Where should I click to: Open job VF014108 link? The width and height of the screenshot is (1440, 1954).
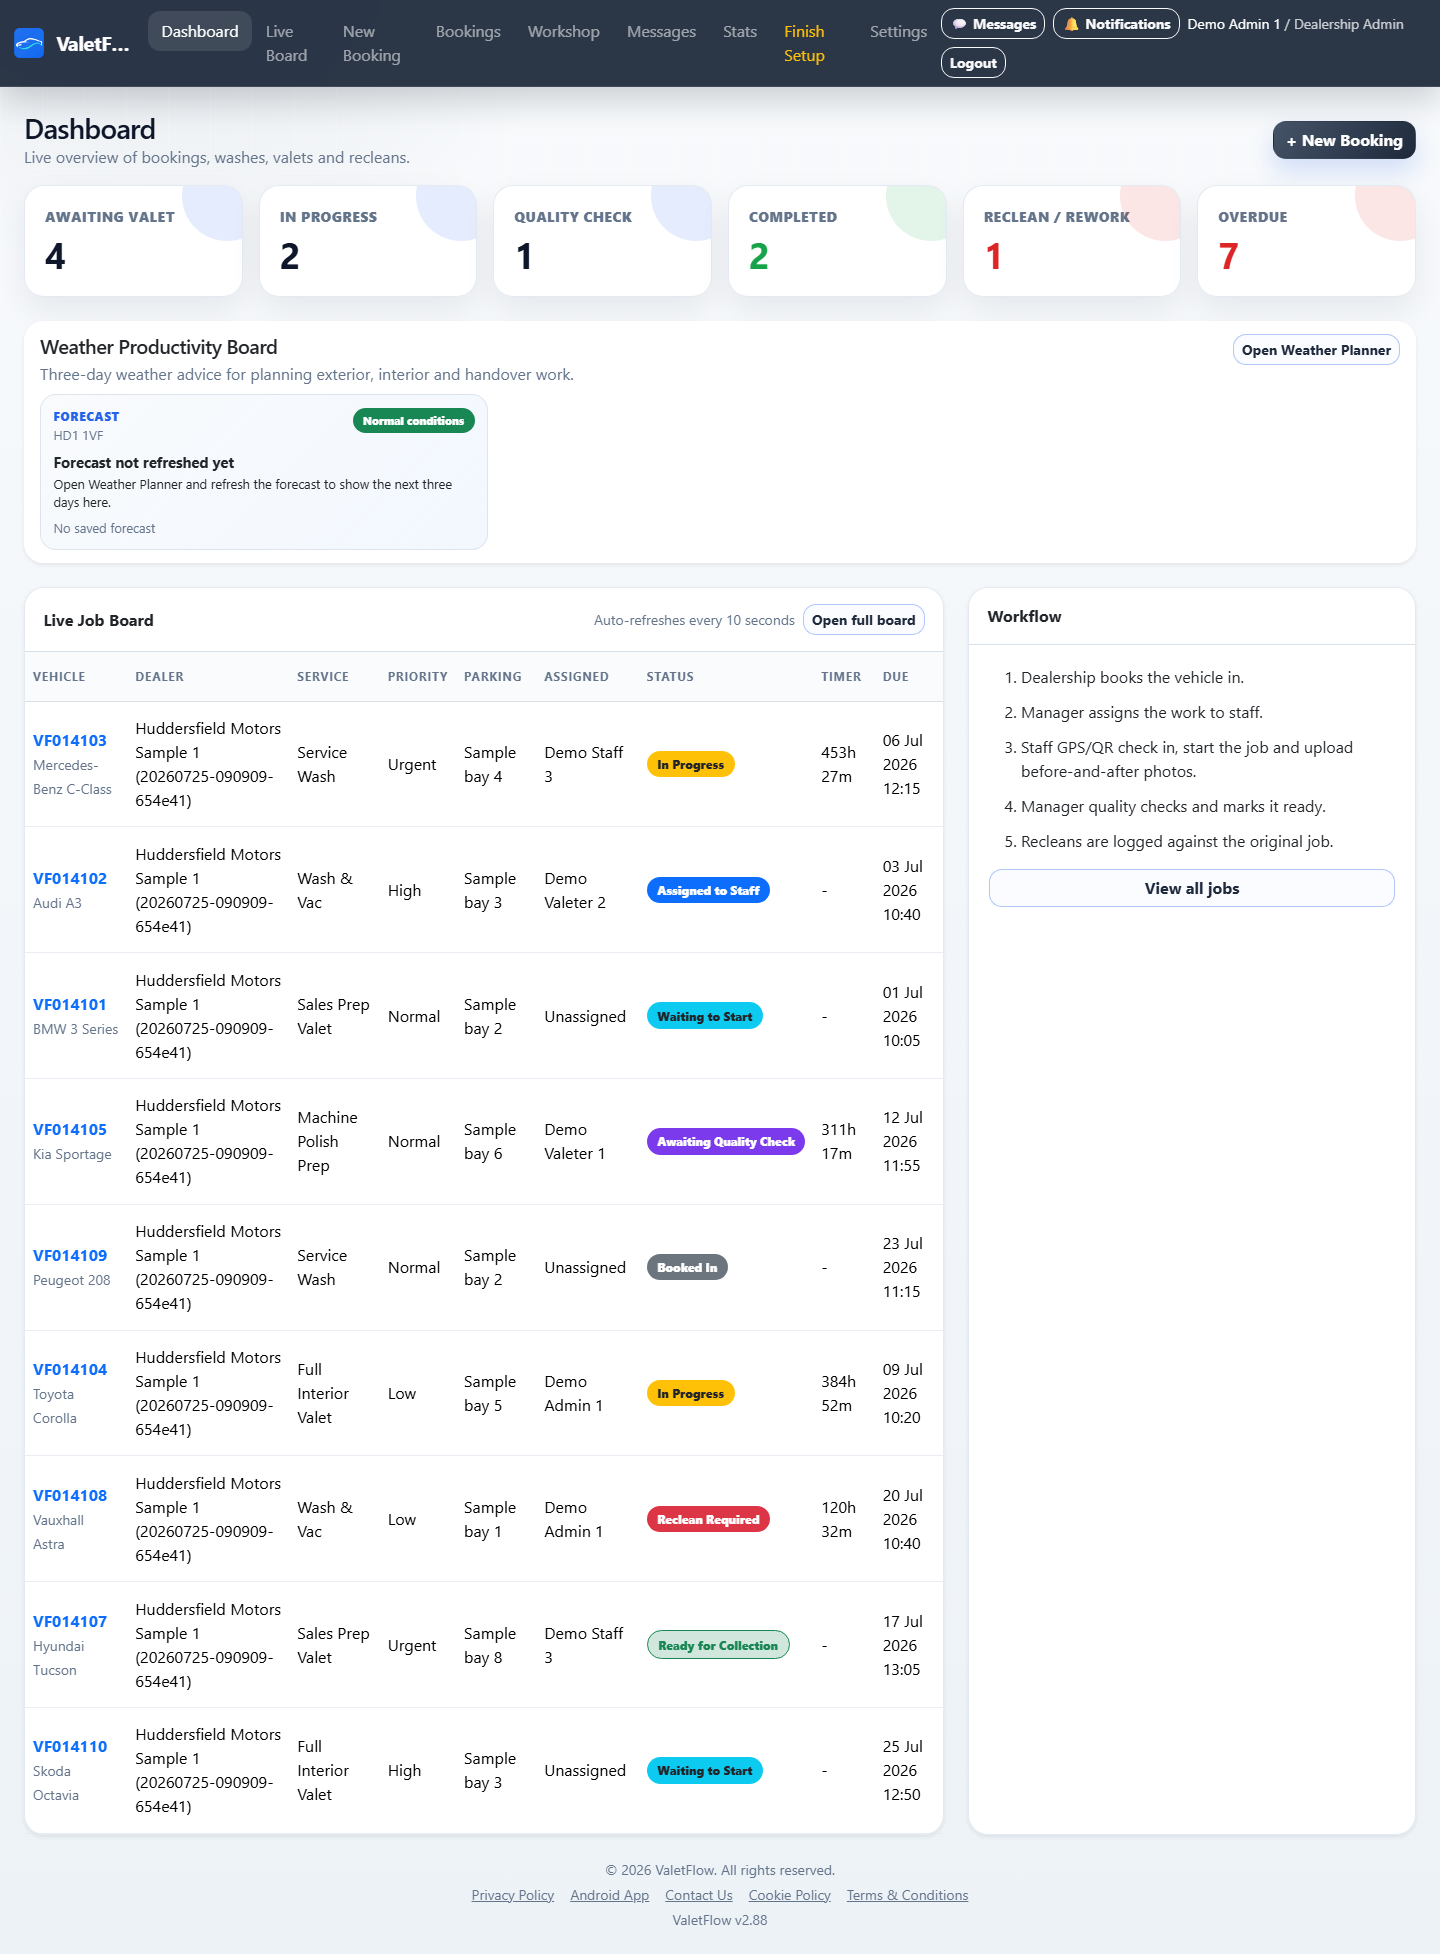click(x=70, y=1496)
